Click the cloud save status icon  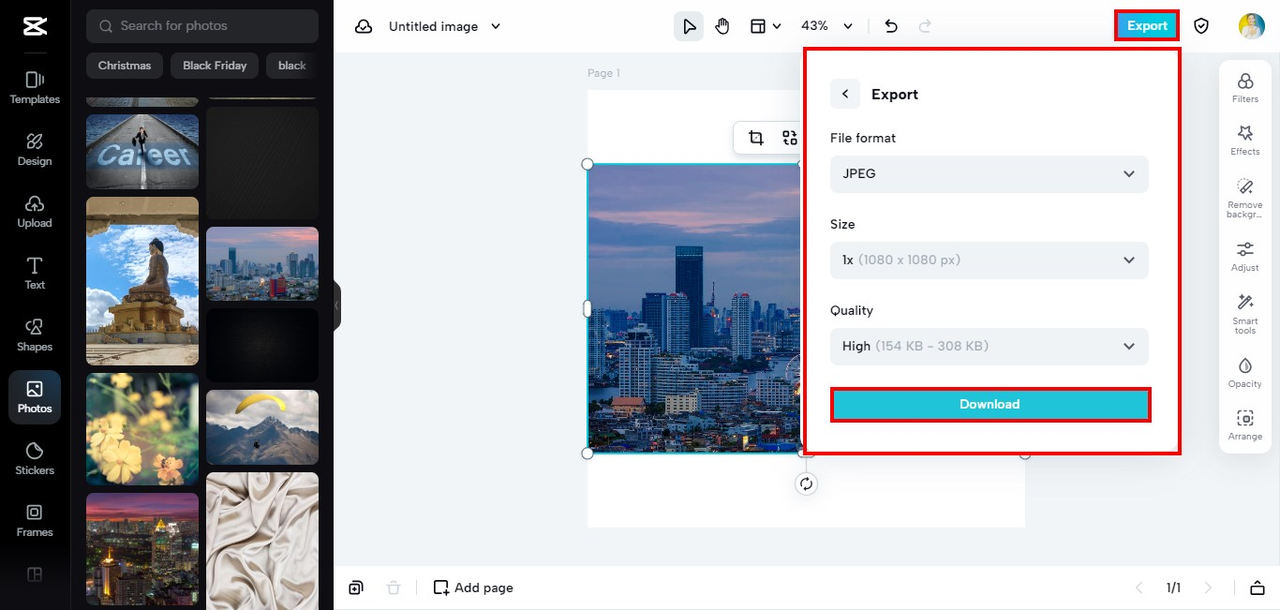coord(364,26)
